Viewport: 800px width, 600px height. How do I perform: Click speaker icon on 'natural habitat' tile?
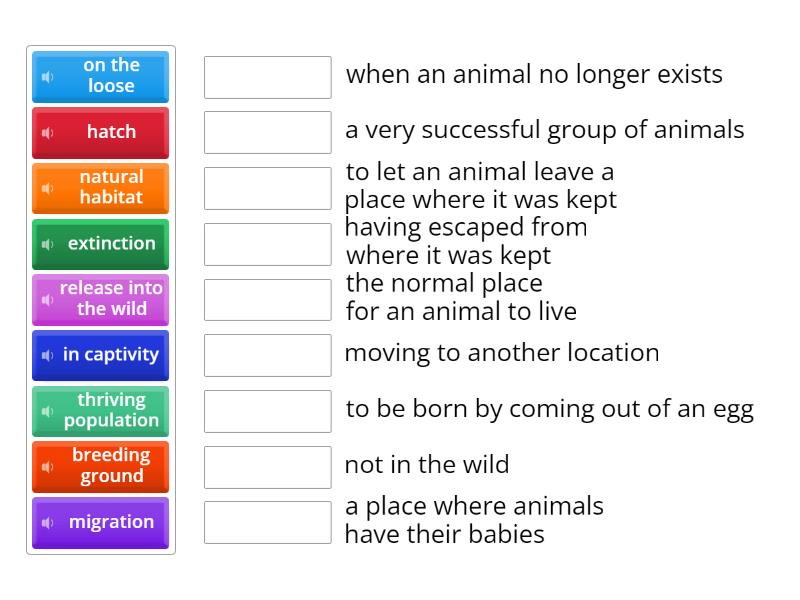point(47,189)
